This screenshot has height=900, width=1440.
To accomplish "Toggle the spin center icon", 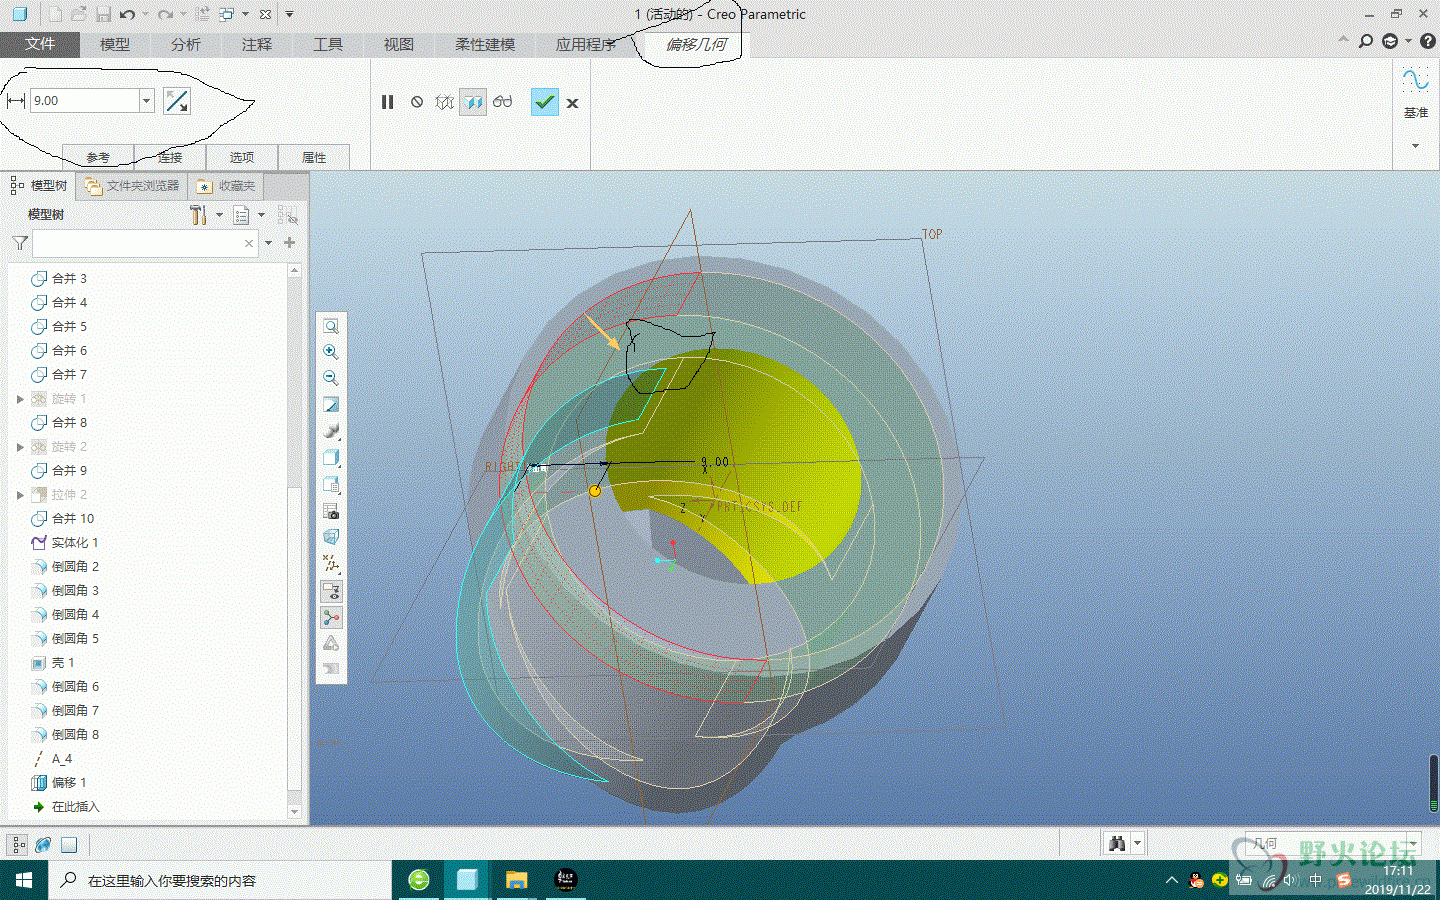I will 331,617.
